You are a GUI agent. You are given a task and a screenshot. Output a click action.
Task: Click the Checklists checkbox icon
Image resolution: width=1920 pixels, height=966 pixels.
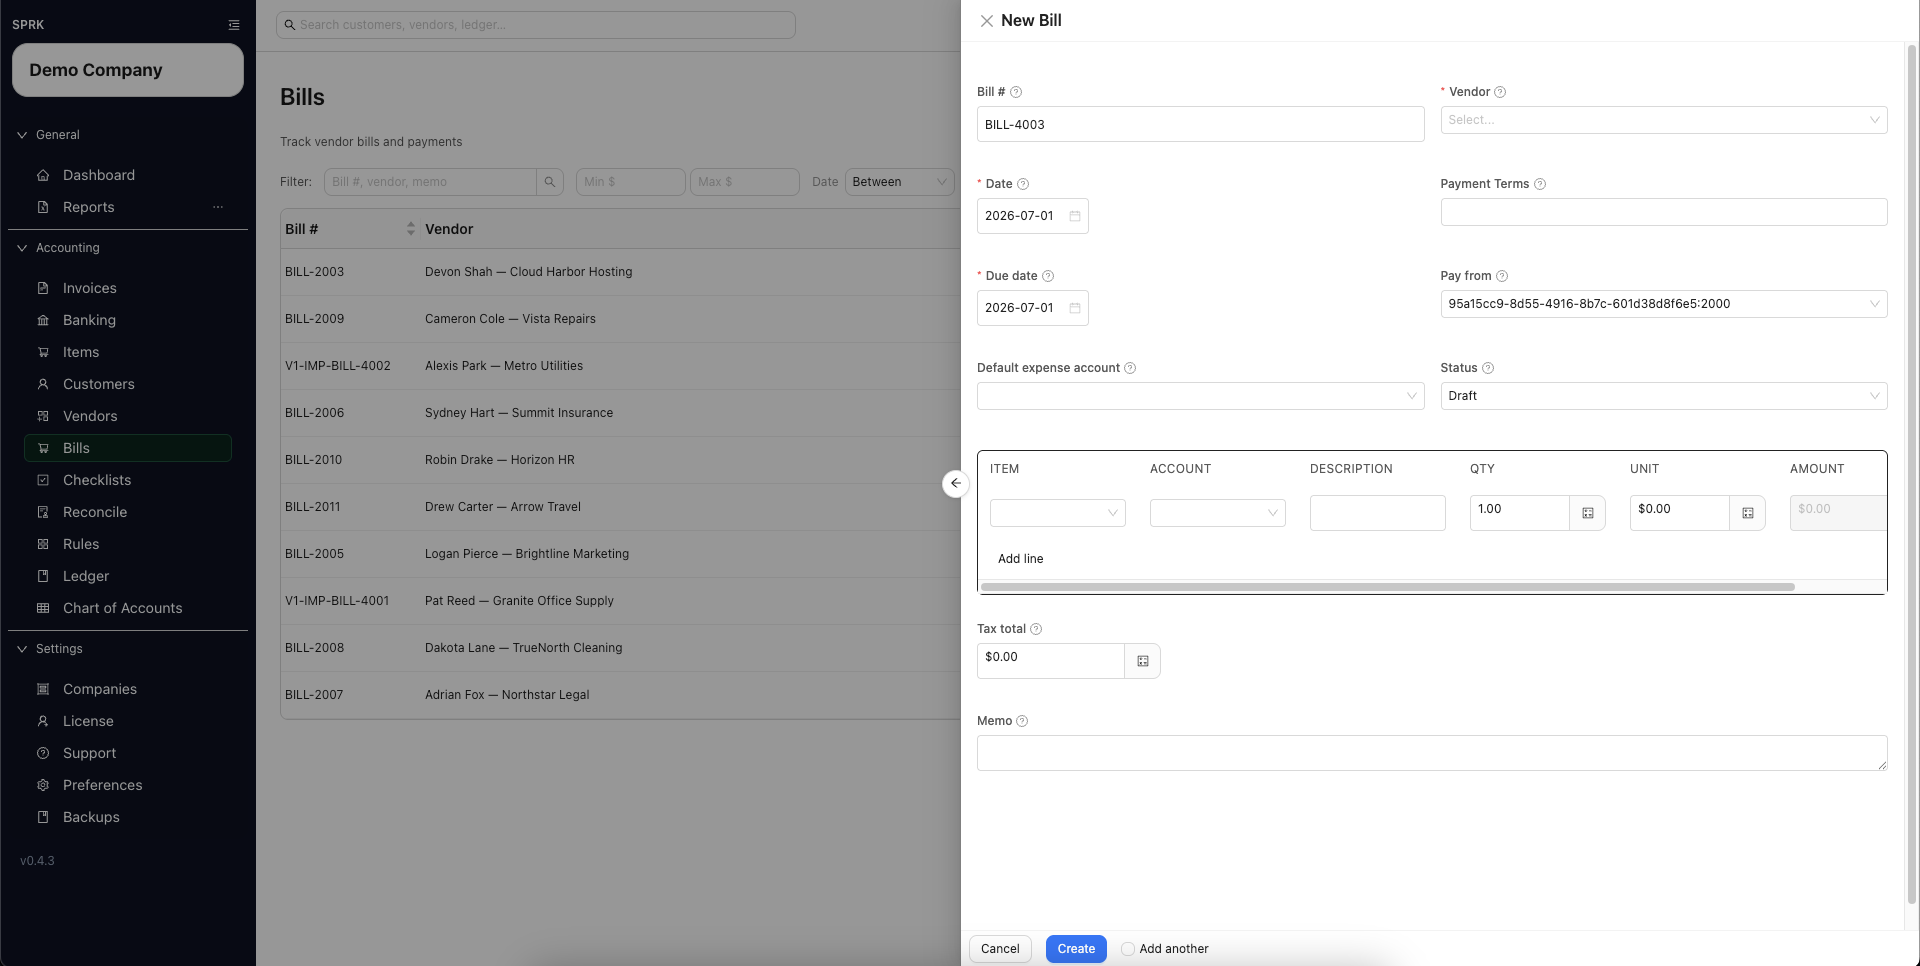pos(43,480)
